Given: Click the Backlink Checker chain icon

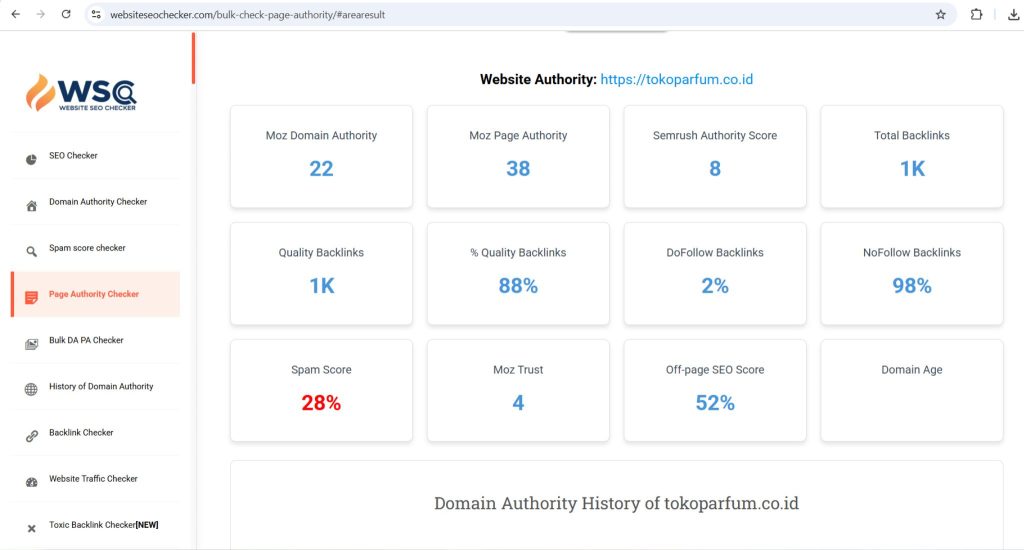Looking at the screenshot, I should (31, 435).
